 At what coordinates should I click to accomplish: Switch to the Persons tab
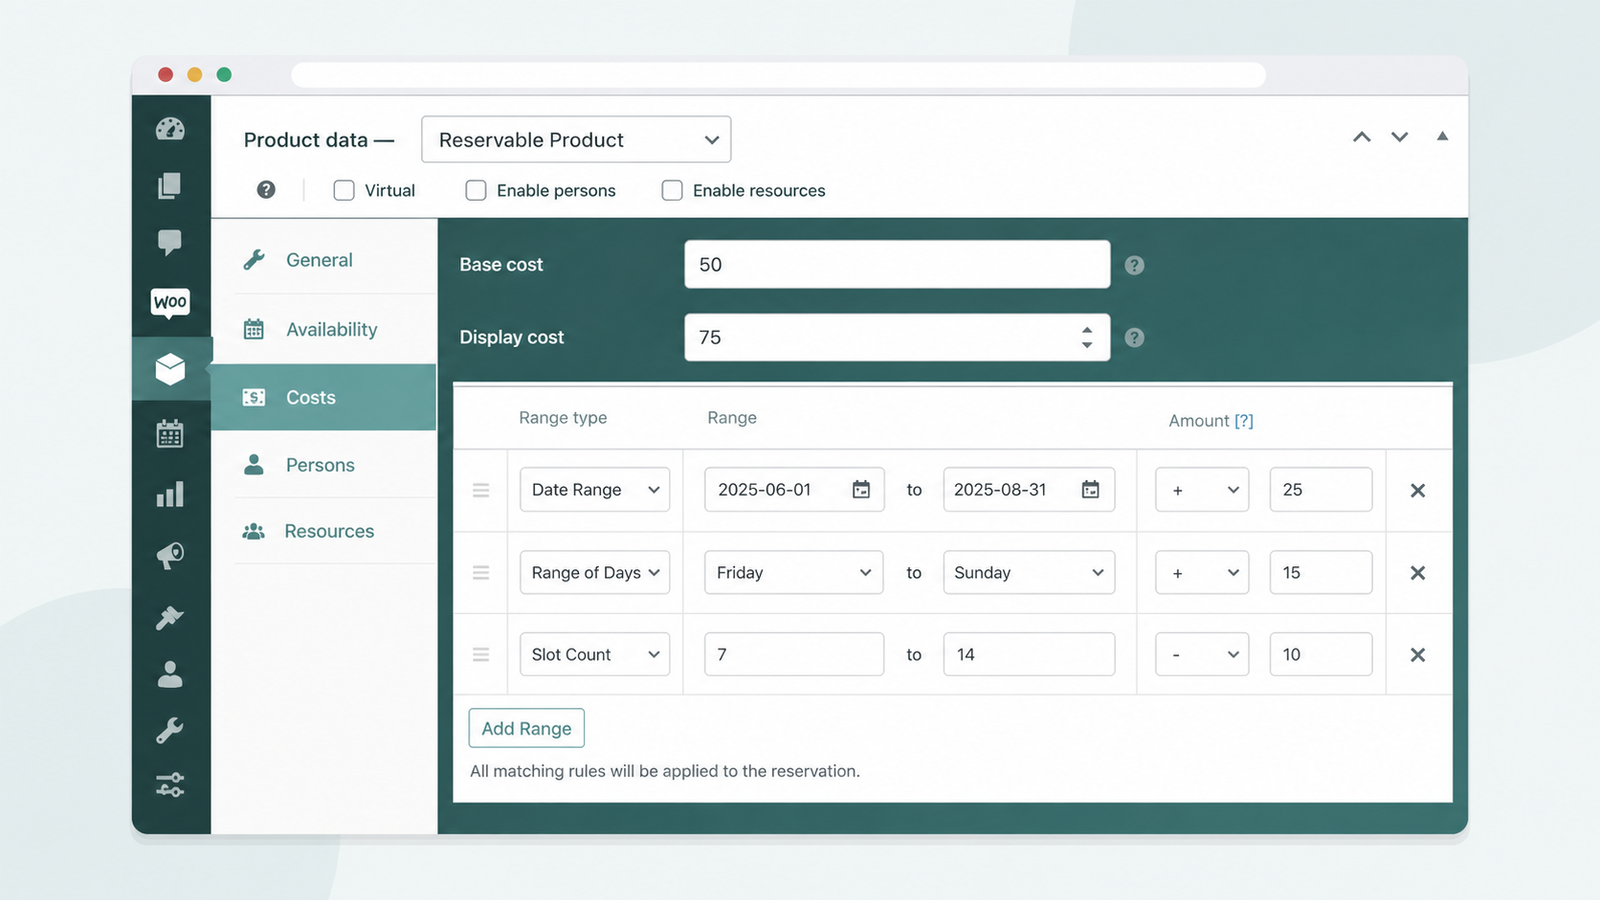[324, 465]
